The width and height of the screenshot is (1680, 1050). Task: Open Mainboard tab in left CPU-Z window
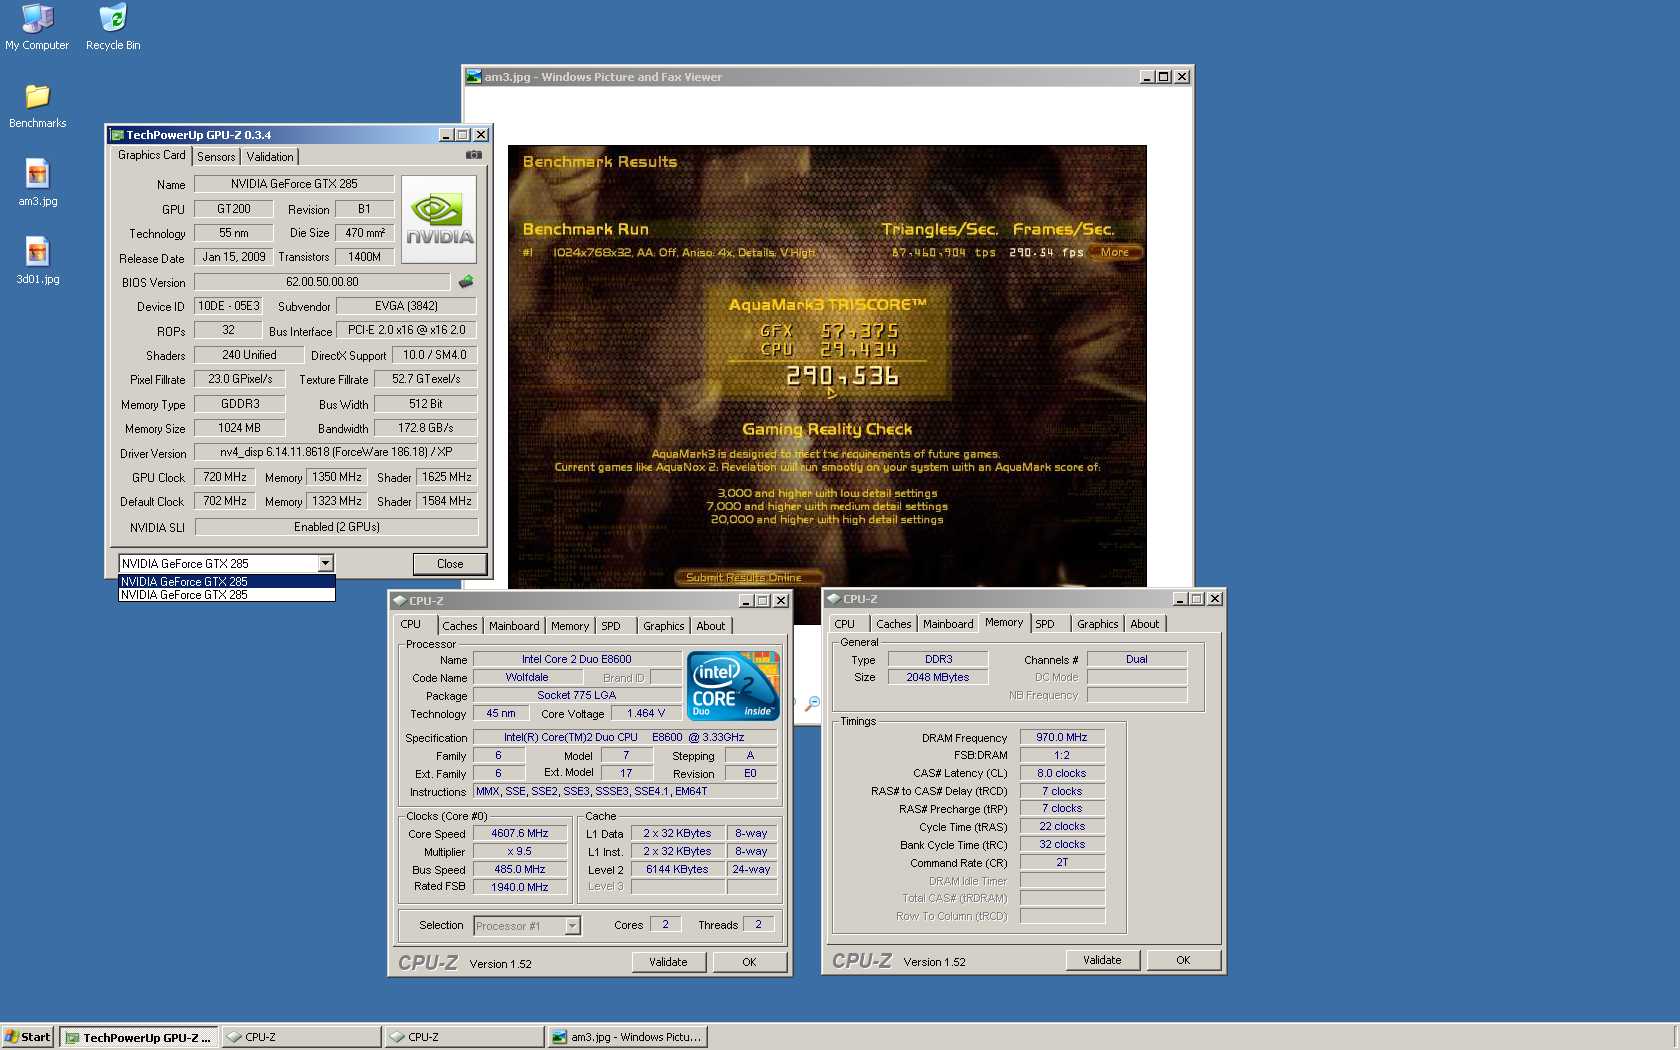tap(514, 626)
